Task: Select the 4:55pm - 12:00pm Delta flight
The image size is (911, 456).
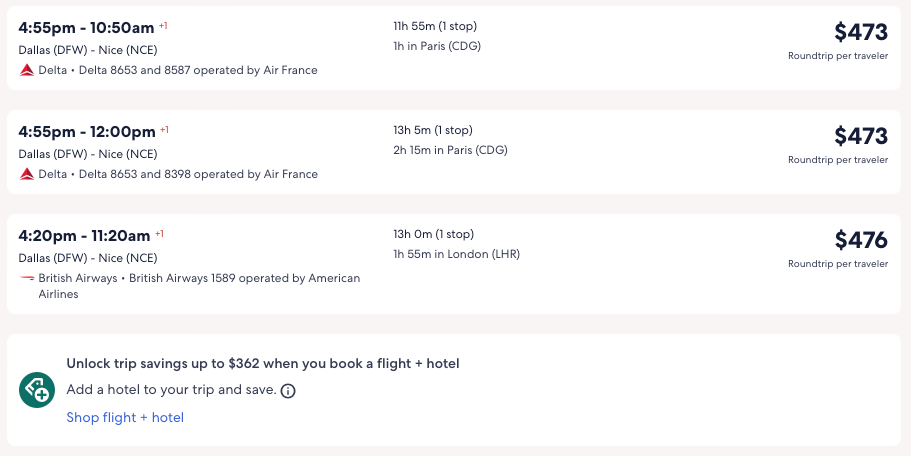Action: [86, 132]
